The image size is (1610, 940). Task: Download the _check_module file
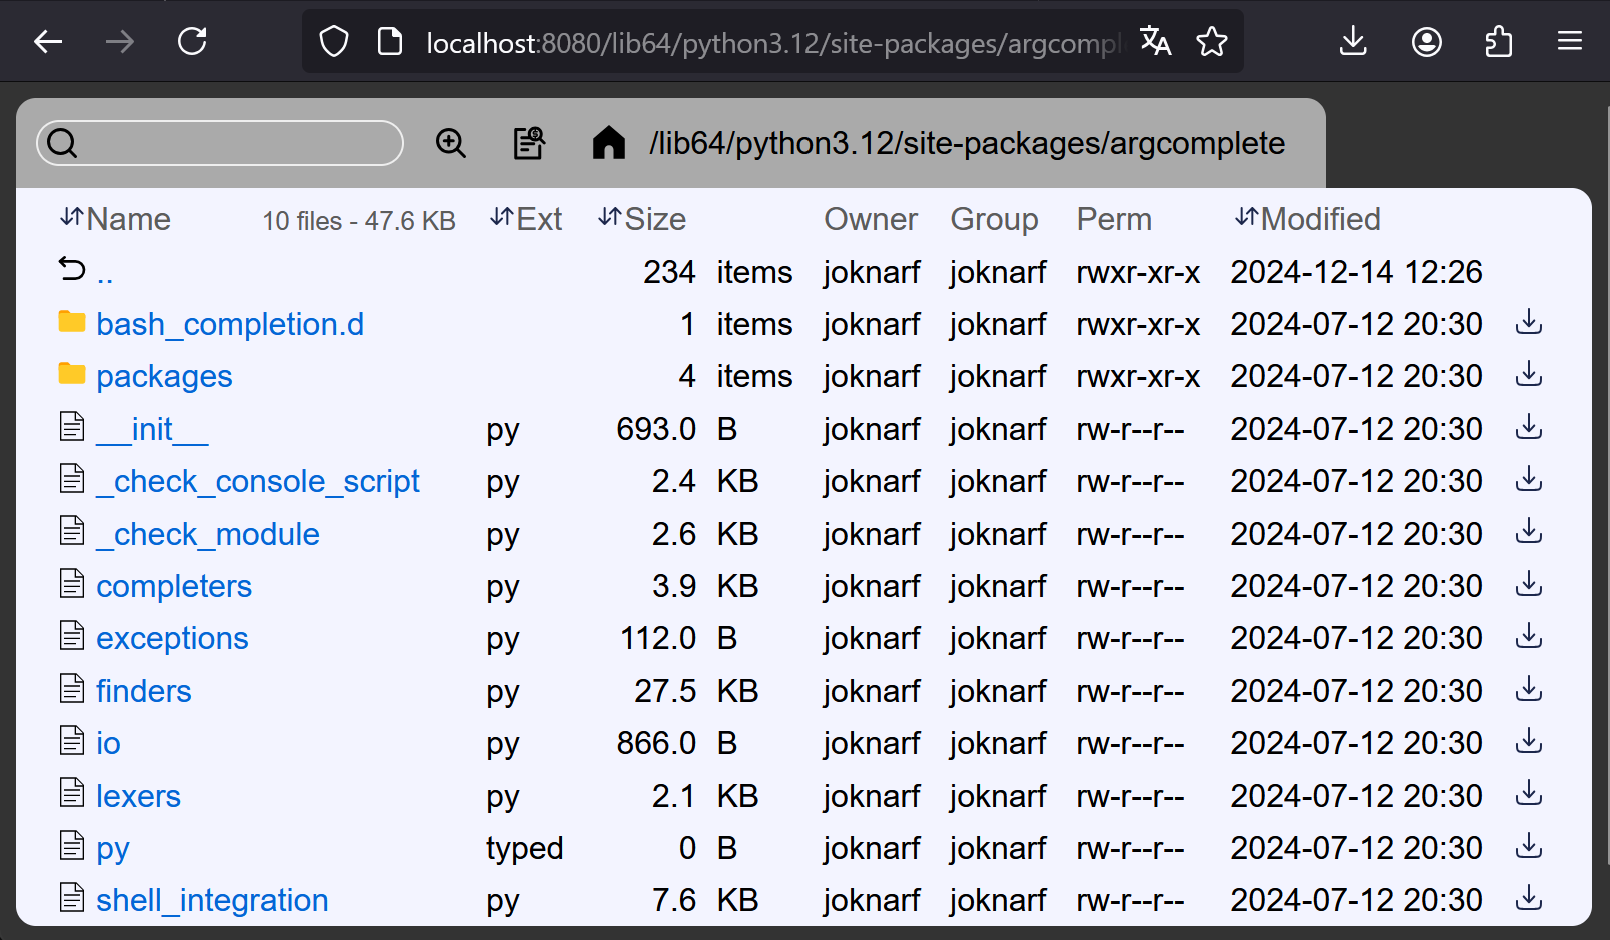click(x=1529, y=532)
